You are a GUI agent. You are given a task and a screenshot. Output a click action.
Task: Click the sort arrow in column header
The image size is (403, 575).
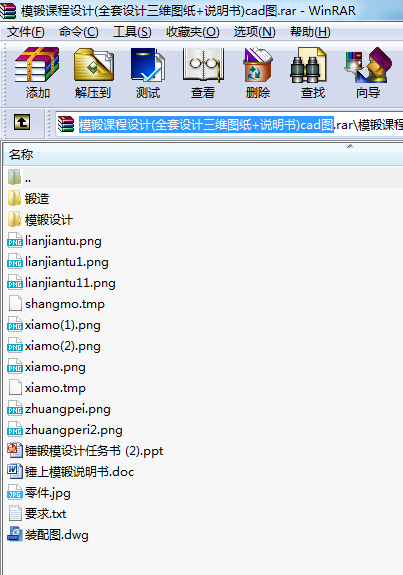coord(350,146)
